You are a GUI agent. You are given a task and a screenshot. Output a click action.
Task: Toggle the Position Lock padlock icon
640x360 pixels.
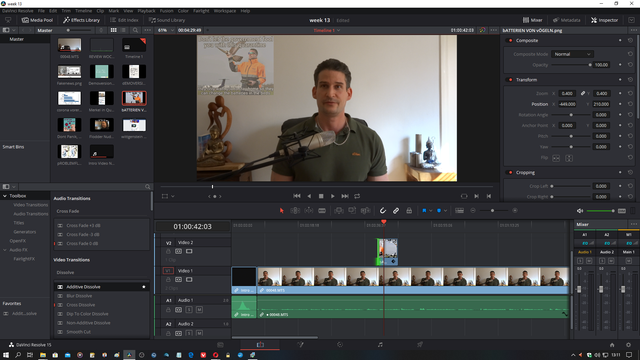[x=409, y=211]
